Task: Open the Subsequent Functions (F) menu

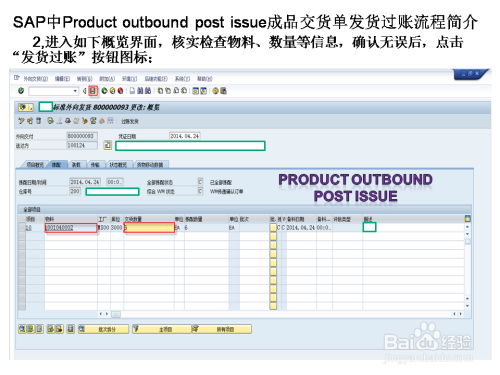Action: (x=156, y=79)
